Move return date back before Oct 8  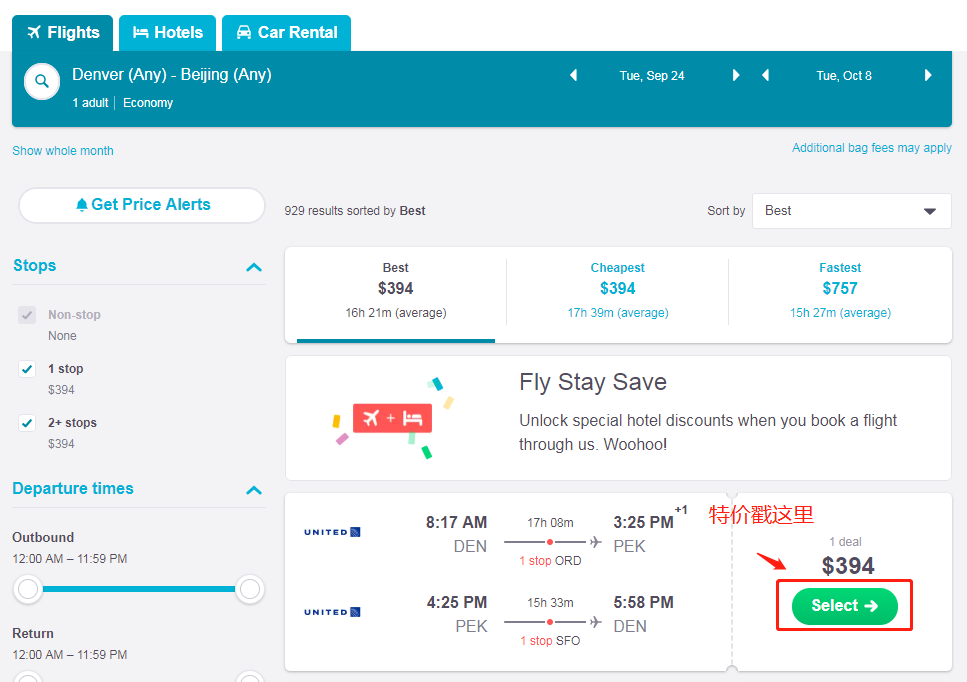click(765, 75)
